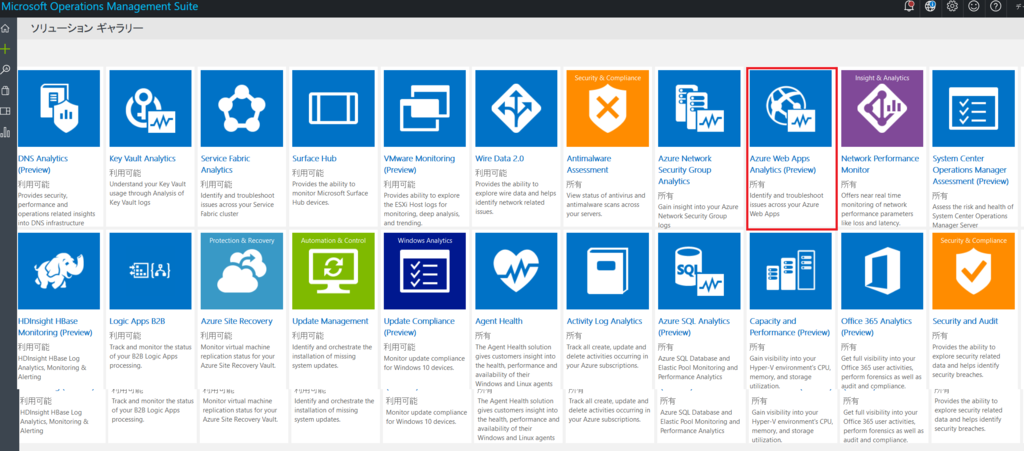Select the Agent Health heart icon

pyautogui.click(x=516, y=272)
